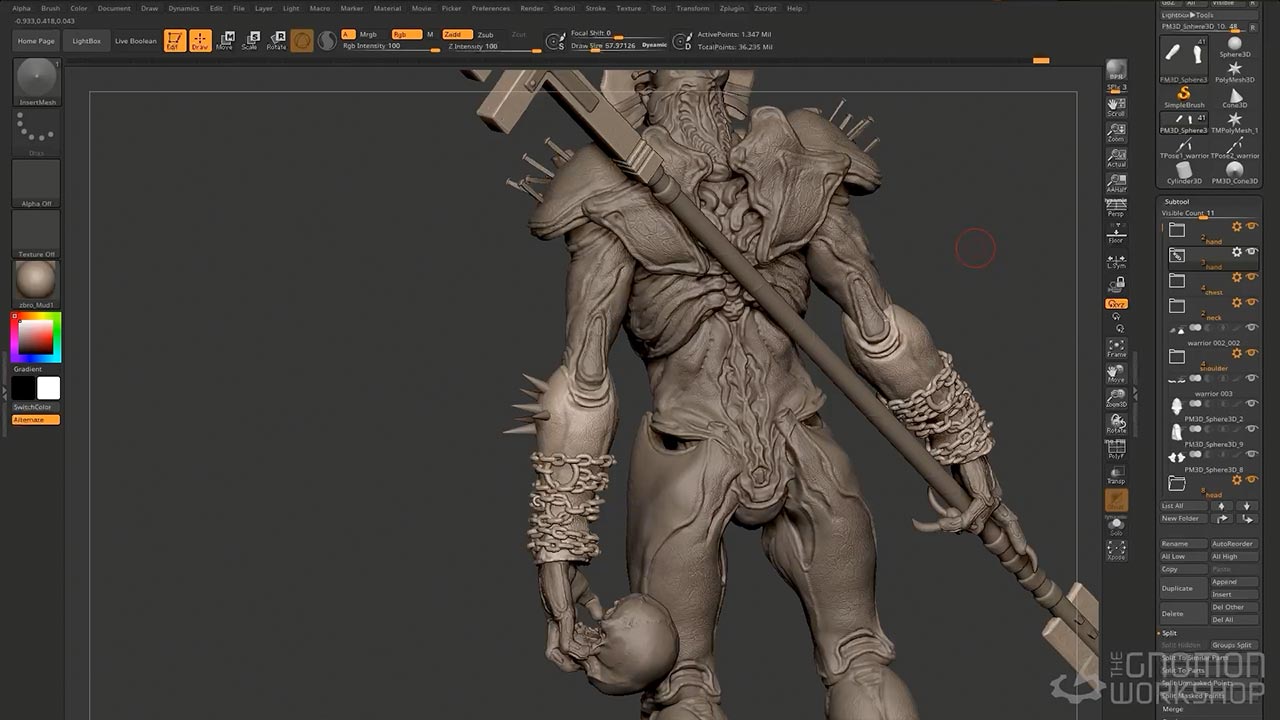Pick a color from the color picker square

[x=36, y=337]
